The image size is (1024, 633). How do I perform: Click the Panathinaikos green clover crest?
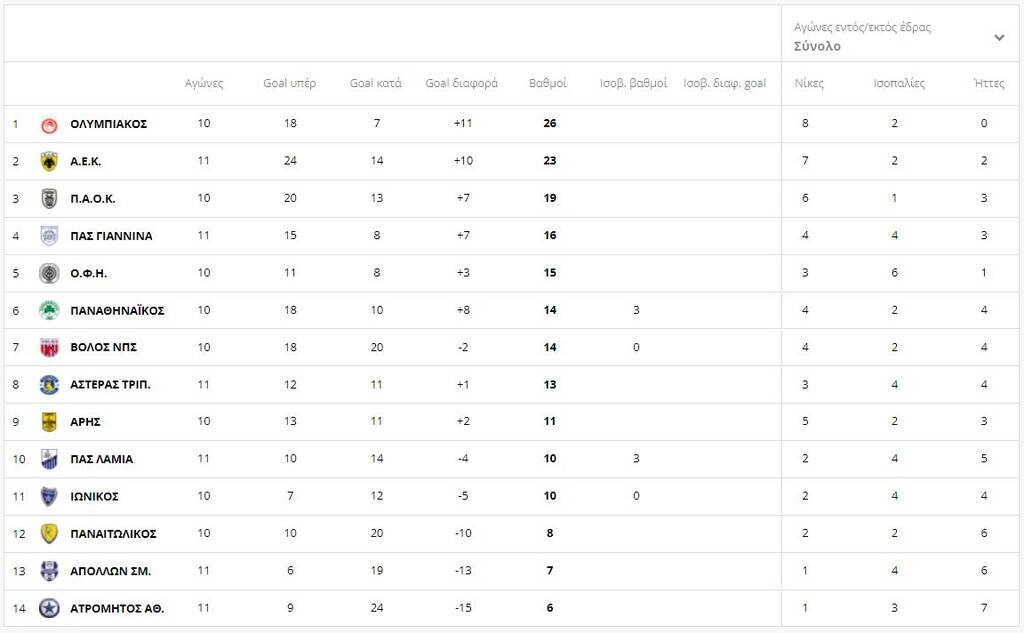[49, 310]
